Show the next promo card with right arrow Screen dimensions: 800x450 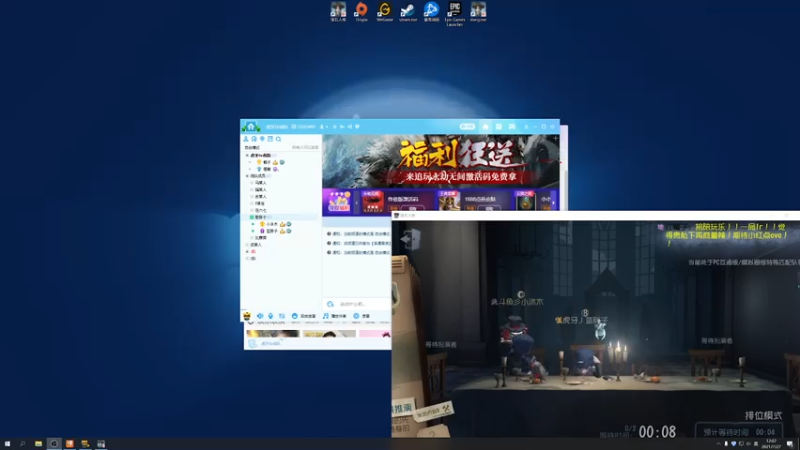coord(554,203)
